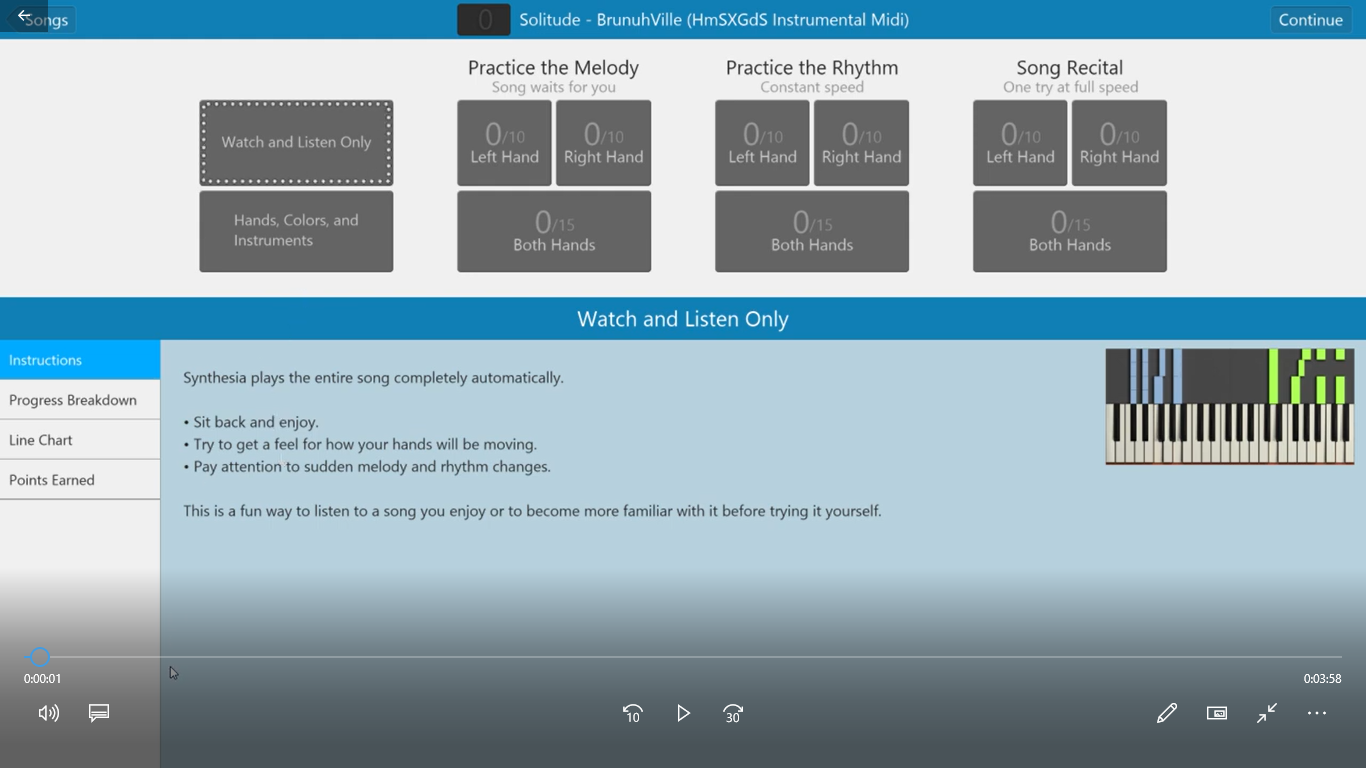Switch to Progress Breakdown tab
Screen dimensions: 1366x768
tap(80, 400)
